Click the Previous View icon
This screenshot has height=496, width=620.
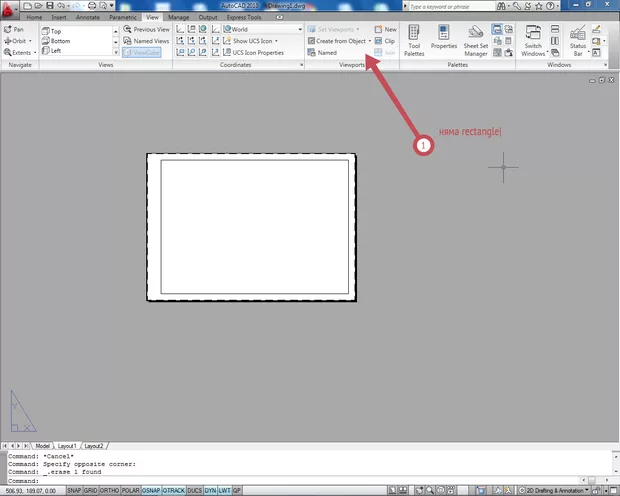pos(147,30)
